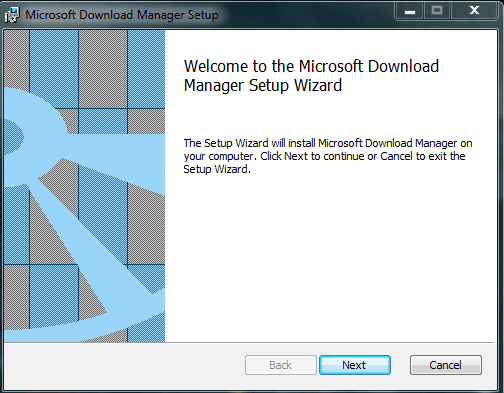Minimize the Setup window
This screenshot has width=504, height=393.
[x=410, y=11]
